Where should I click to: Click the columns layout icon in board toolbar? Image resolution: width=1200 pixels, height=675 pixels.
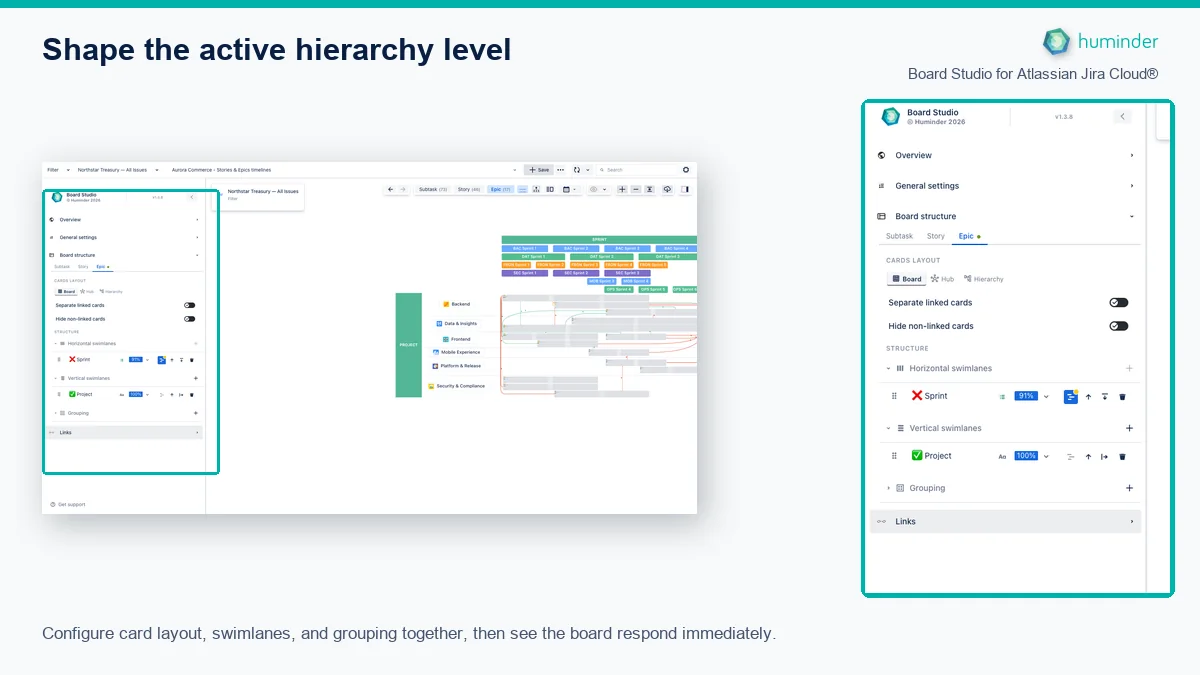[550, 189]
